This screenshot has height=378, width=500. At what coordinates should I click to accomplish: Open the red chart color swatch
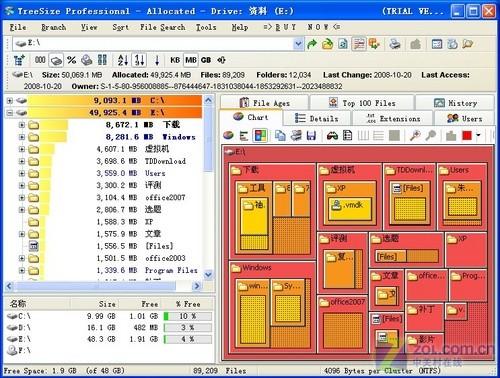coord(467,135)
